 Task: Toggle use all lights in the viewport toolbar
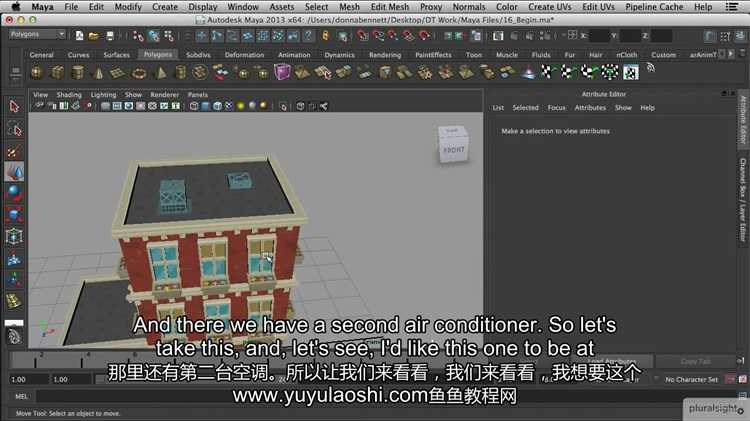pyautogui.click(x=241, y=106)
